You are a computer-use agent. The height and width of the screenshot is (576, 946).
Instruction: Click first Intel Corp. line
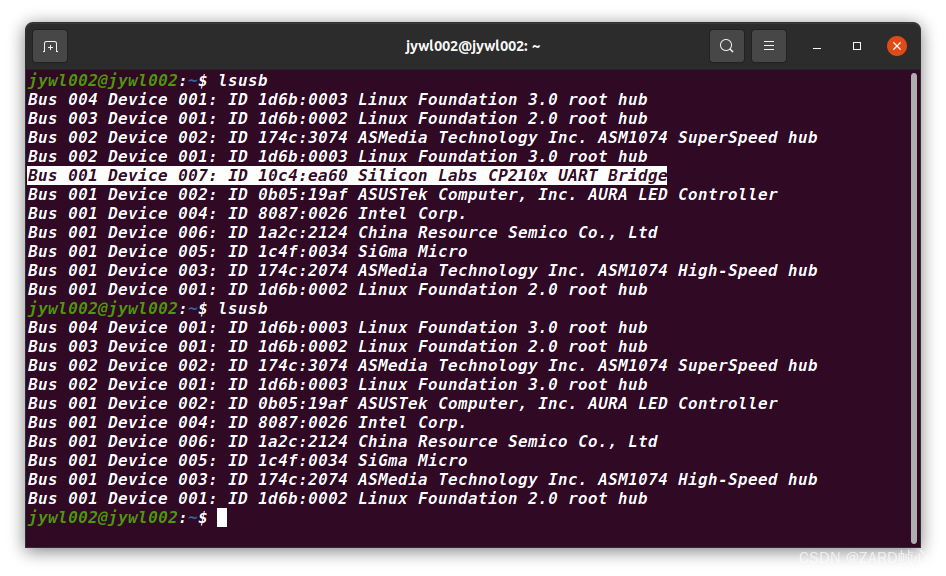[x=247, y=214]
